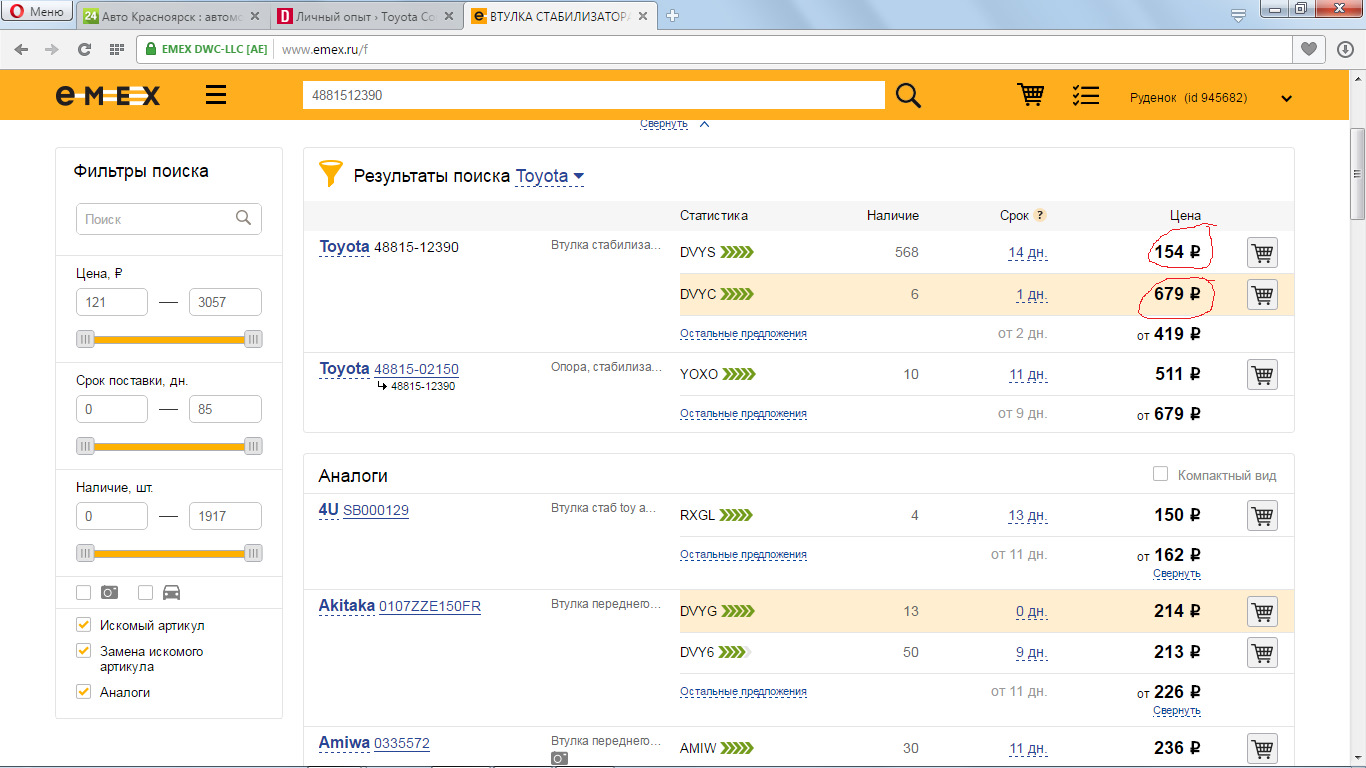
Task: Click the search magnifier icon in header
Action: click(x=908, y=95)
